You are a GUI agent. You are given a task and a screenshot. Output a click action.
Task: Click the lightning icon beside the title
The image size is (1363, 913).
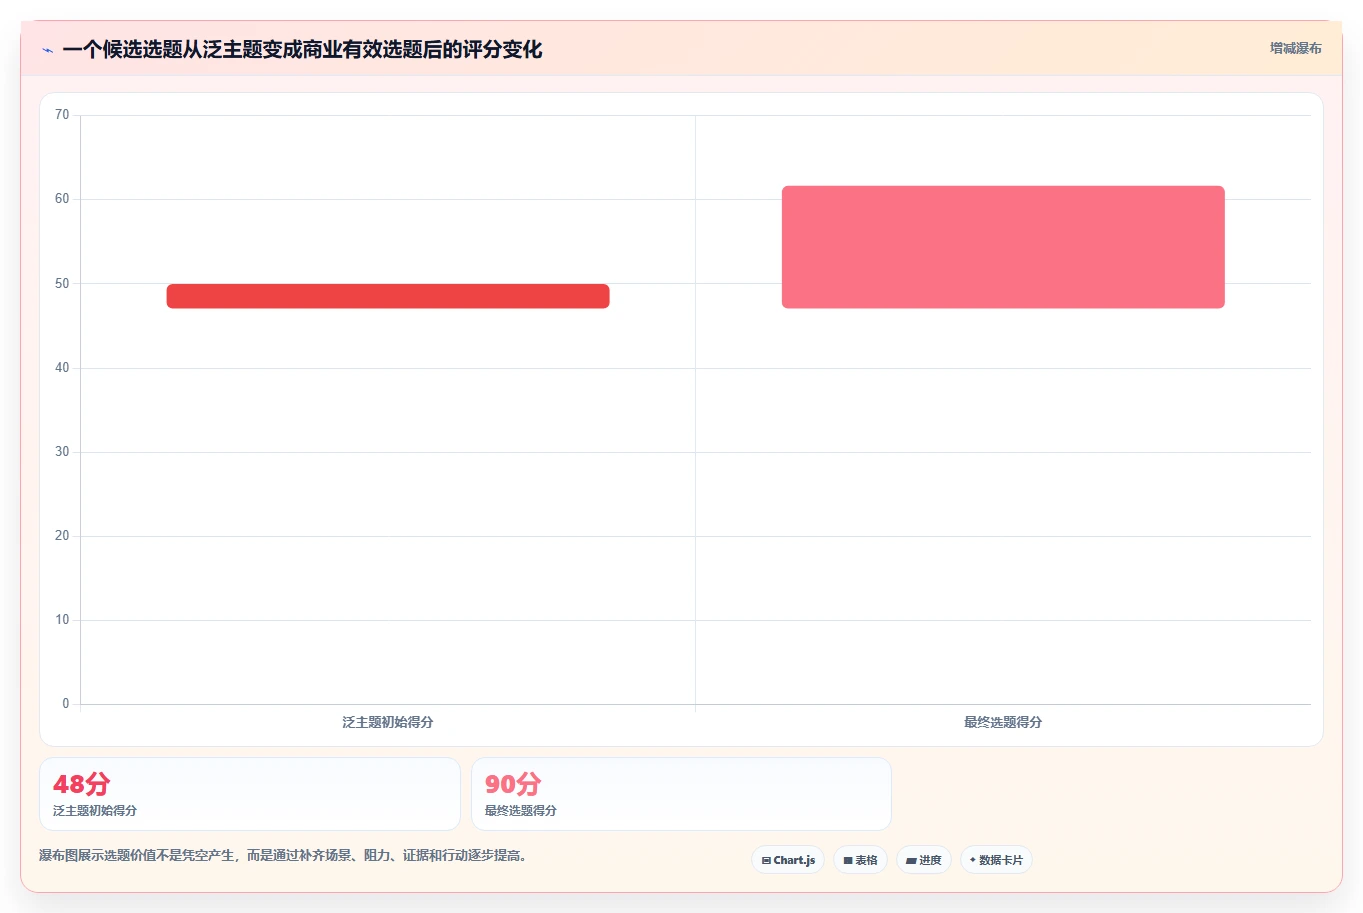click(47, 50)
